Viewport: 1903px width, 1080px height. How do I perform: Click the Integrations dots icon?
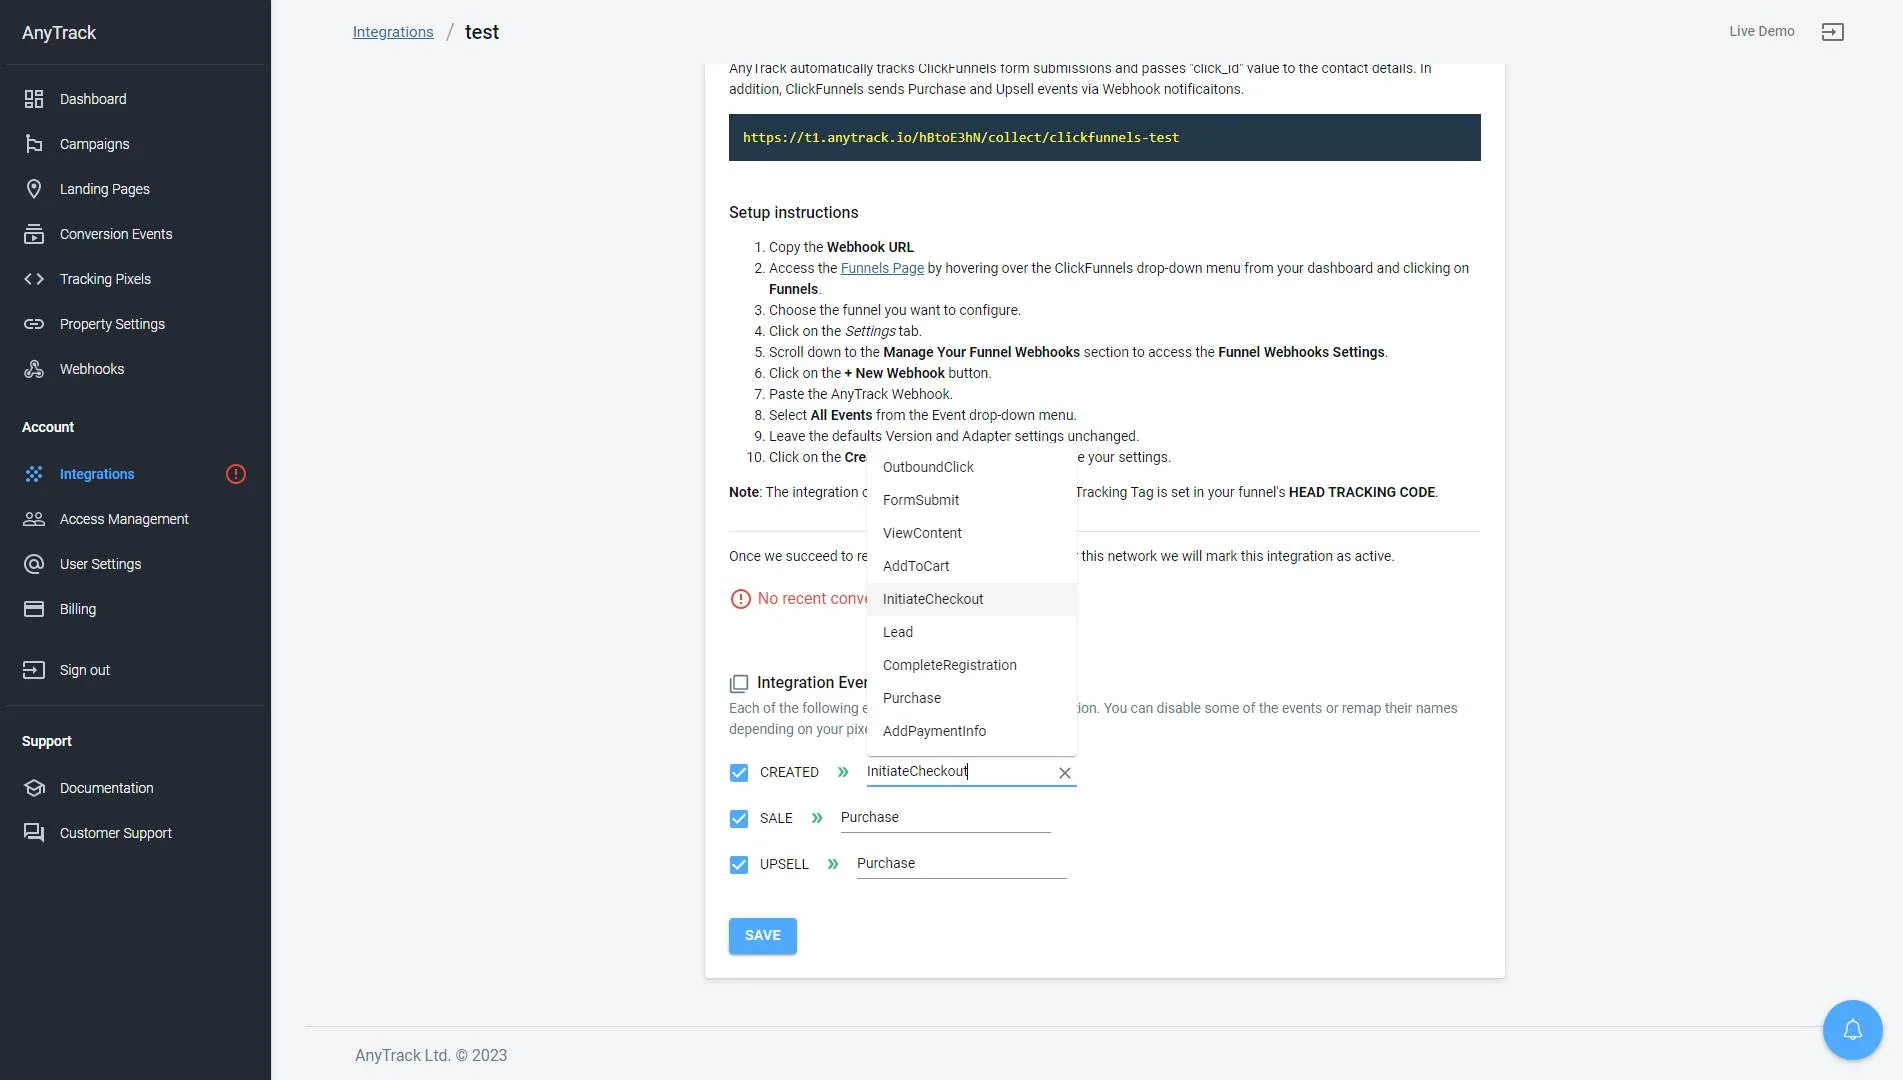[x=34, y=474]
